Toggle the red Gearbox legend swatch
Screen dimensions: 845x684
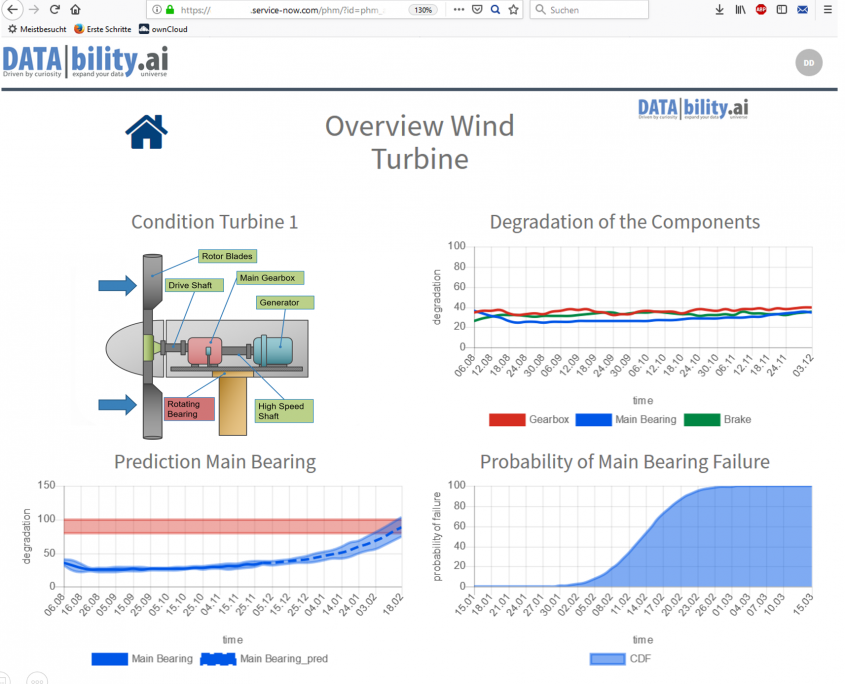[x=507, y=419]
